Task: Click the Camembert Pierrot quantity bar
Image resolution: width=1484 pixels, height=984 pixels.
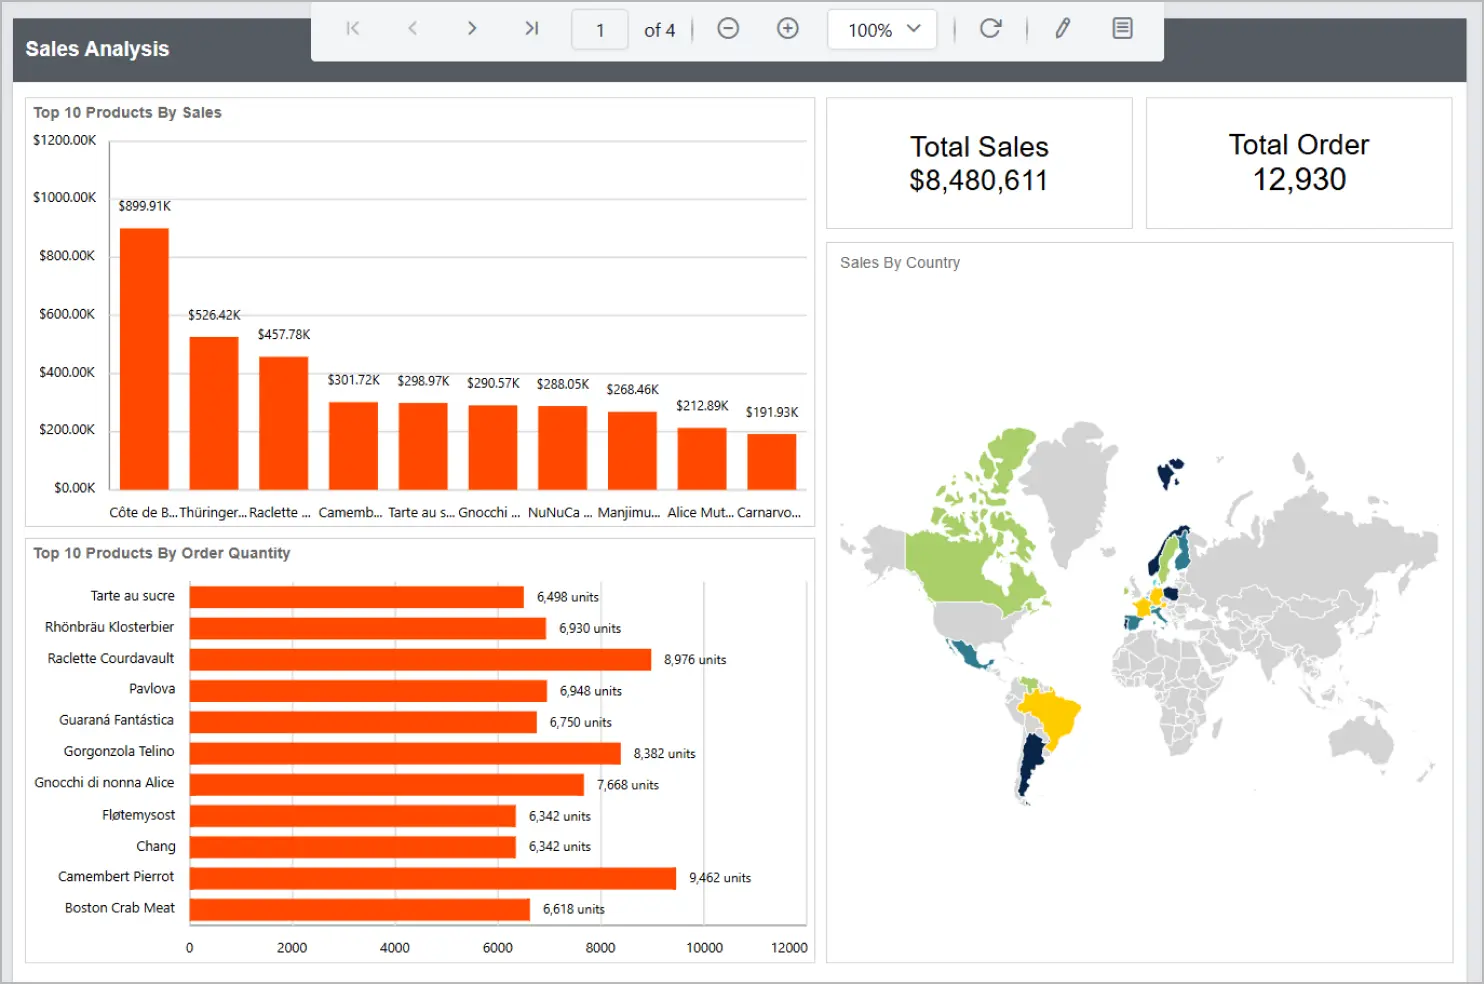Action: click(x=430, y=877)
